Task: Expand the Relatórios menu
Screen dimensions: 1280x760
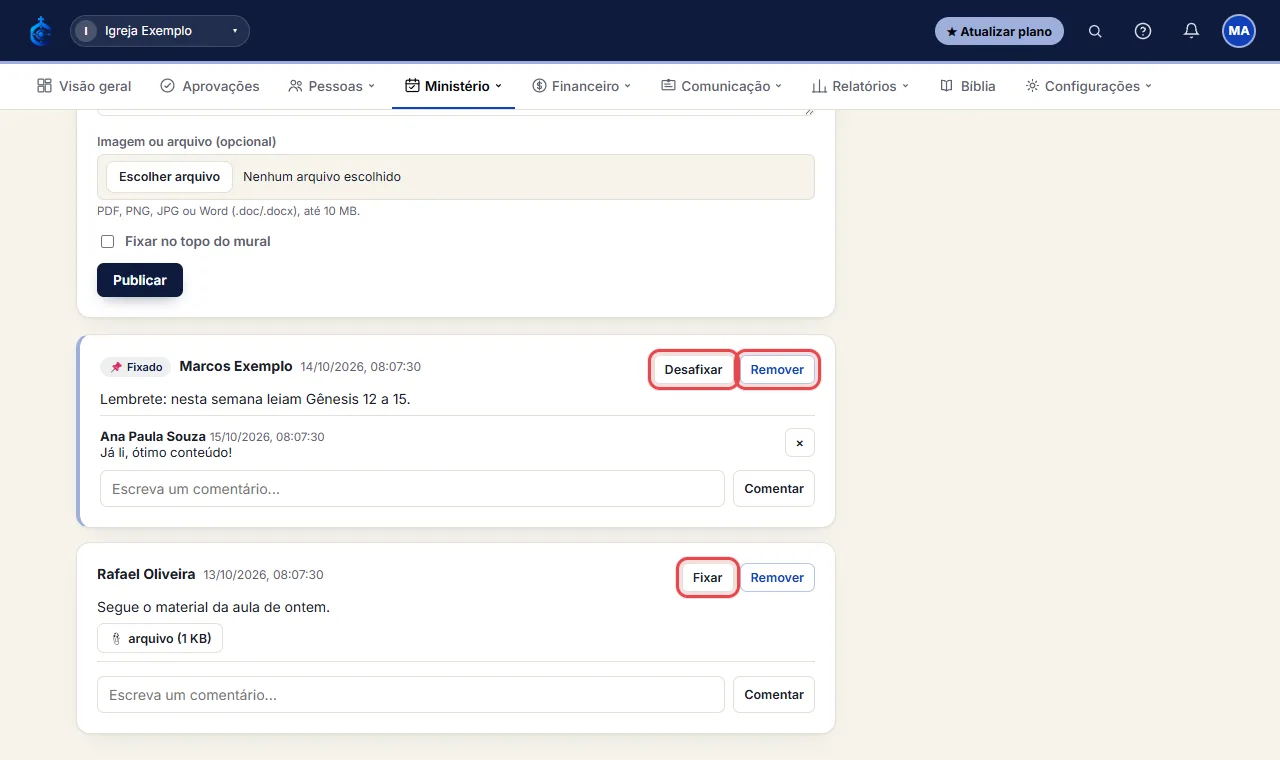Action: tap(860, 86)
